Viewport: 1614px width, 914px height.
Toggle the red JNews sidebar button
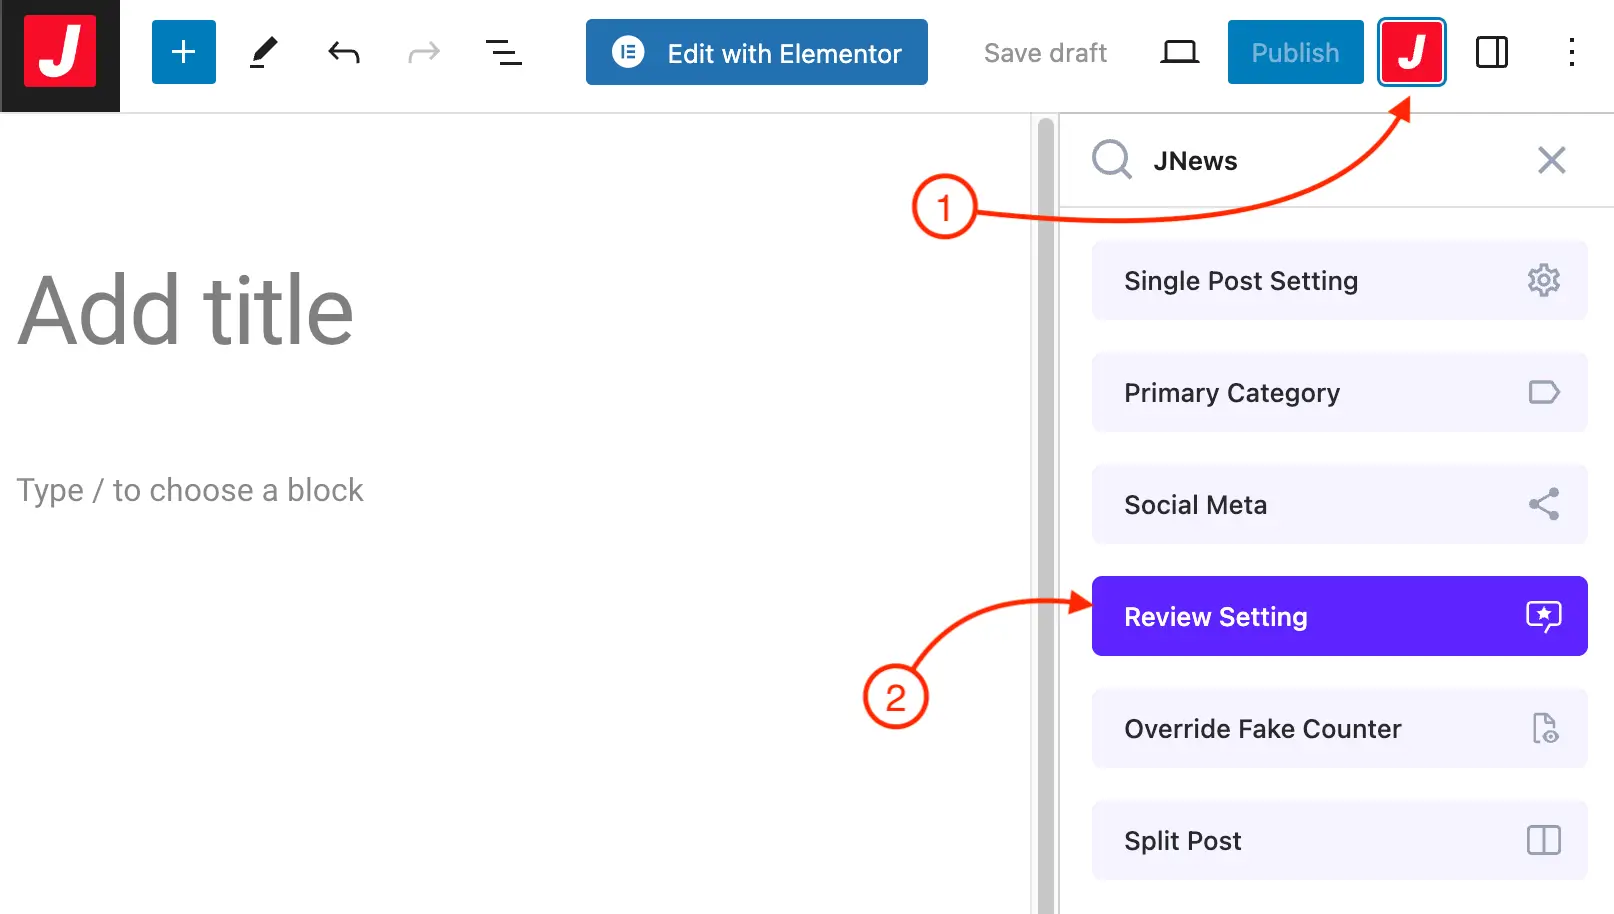[1411, 52]
